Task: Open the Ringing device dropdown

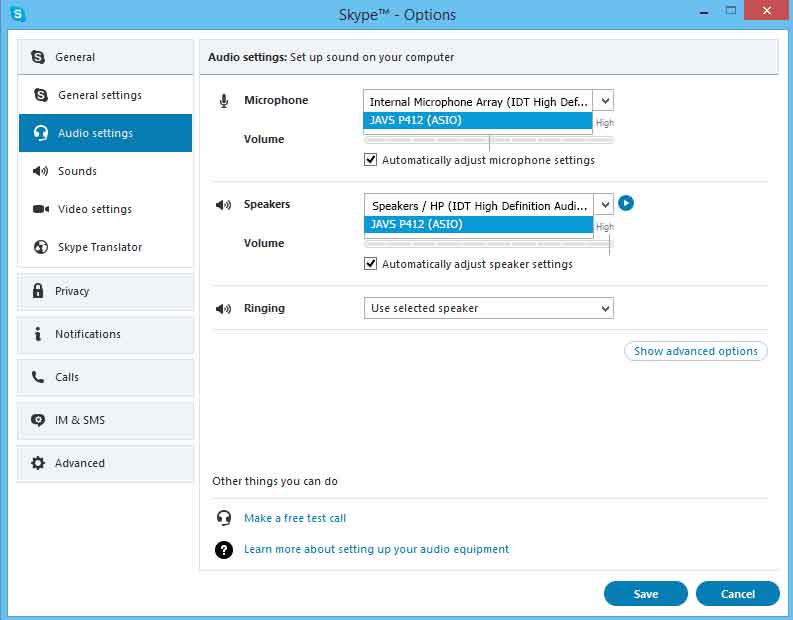Action: (x=489, y=308)
